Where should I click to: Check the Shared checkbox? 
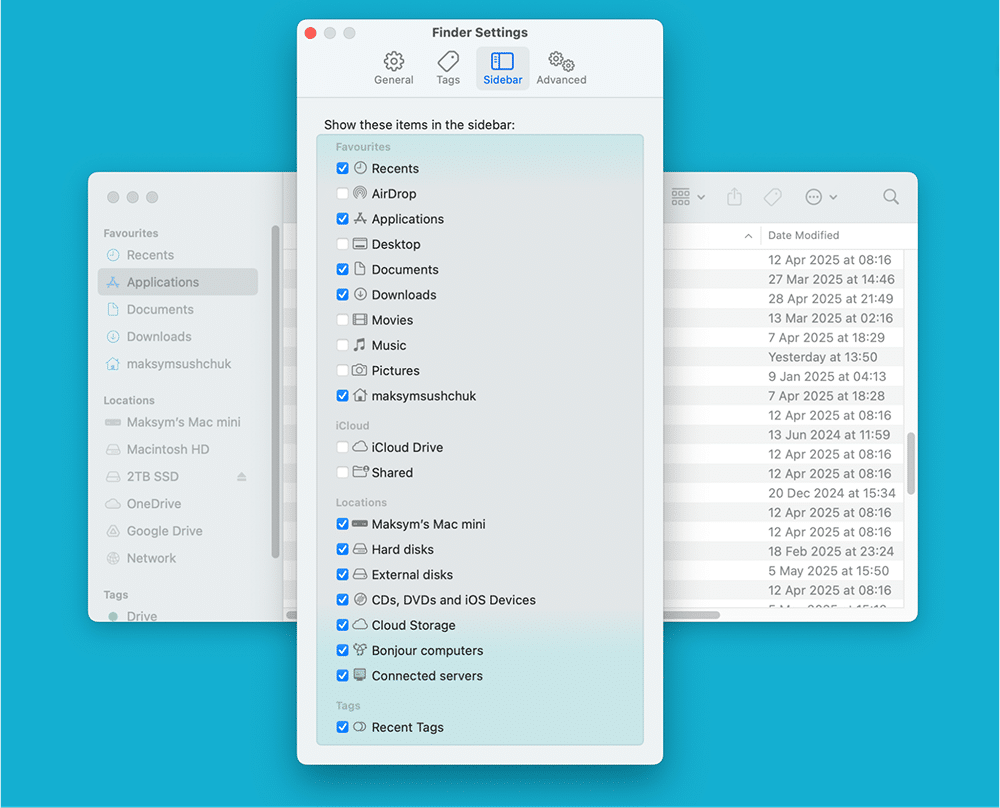pos(342,473)
